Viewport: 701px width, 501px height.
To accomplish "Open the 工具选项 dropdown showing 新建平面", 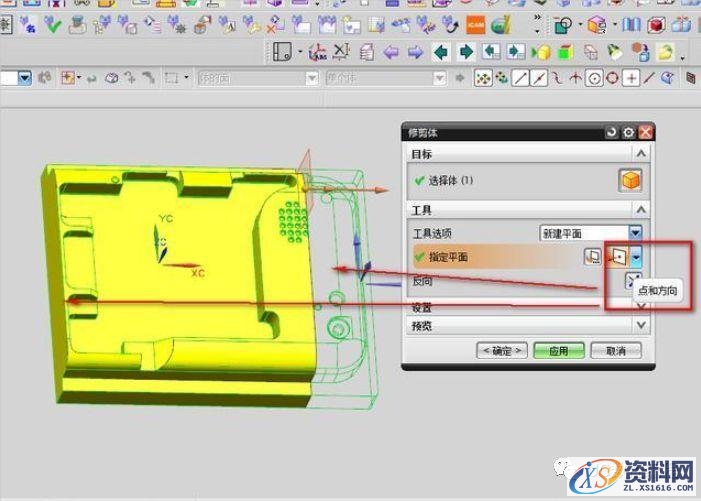I will (590, 232).
